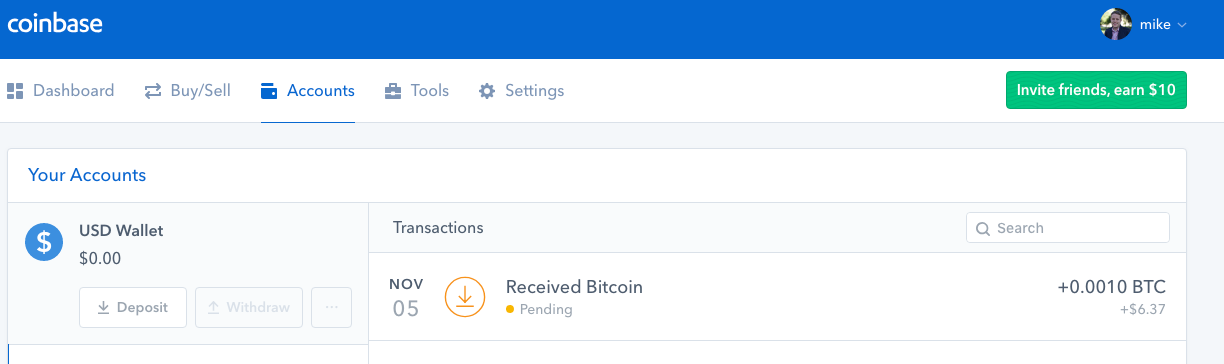
Task: Click the Dashboard grid icon
Action: click(15, 91)
